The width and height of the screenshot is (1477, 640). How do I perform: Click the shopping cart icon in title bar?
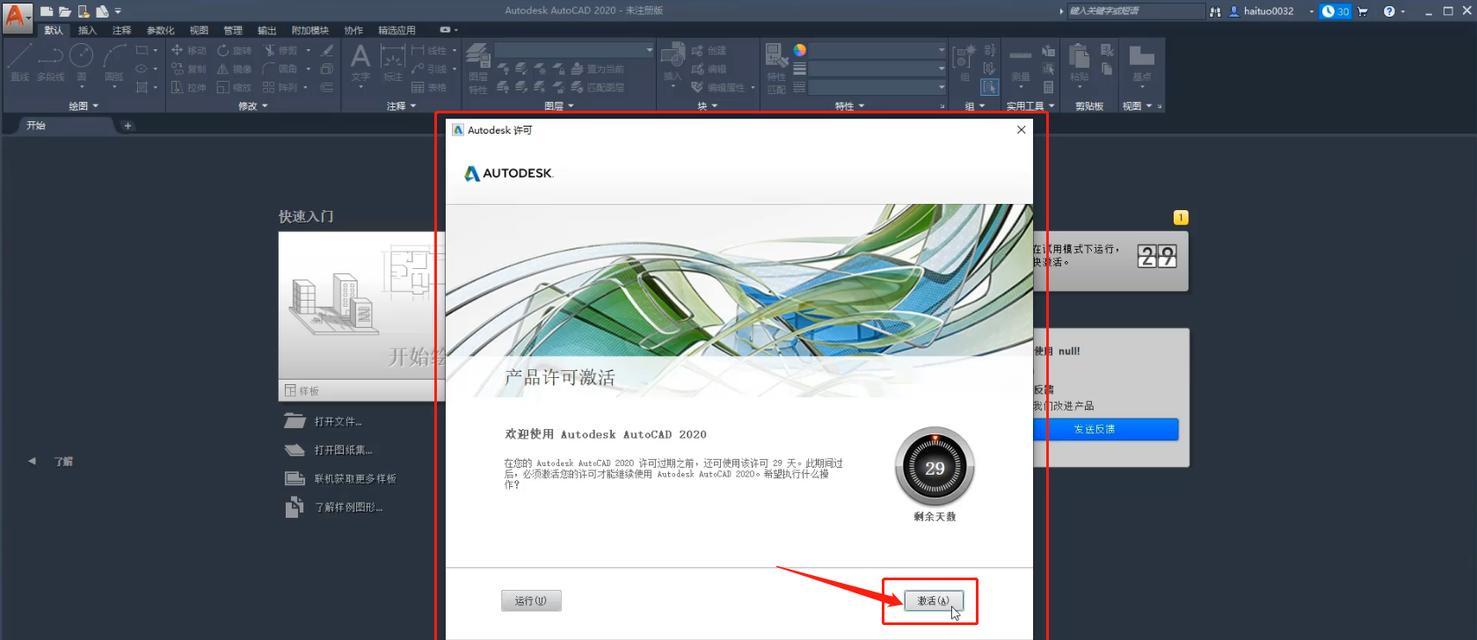point(1362,11)
